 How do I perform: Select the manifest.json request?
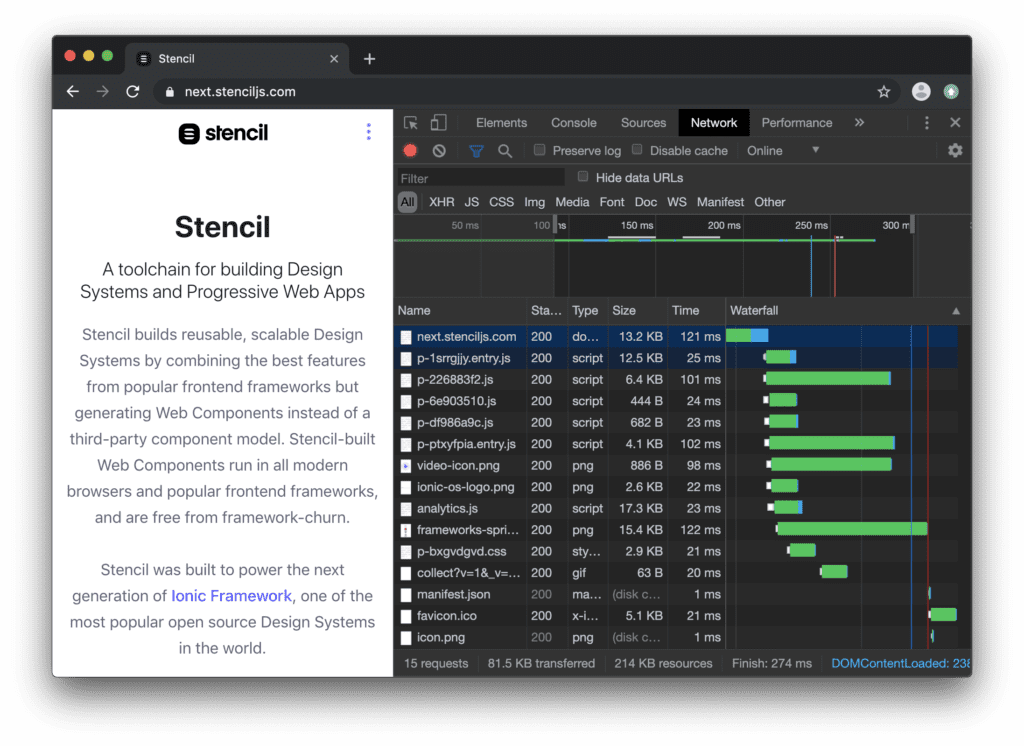[676, 595]
